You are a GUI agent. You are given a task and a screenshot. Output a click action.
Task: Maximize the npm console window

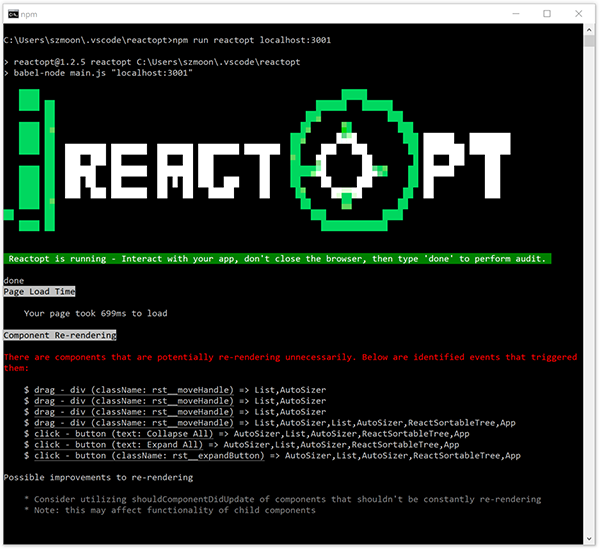(547, 14)
